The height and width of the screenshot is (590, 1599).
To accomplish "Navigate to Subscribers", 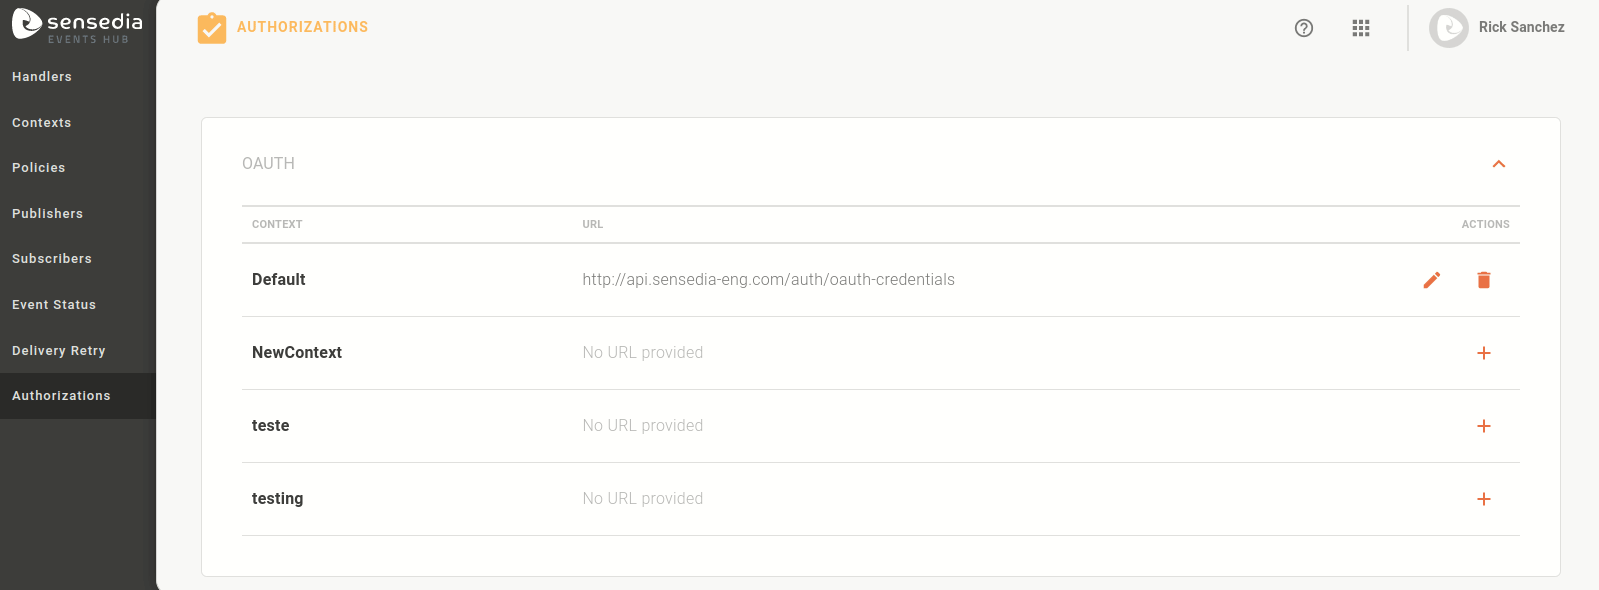I will click(x=78, y=259).
